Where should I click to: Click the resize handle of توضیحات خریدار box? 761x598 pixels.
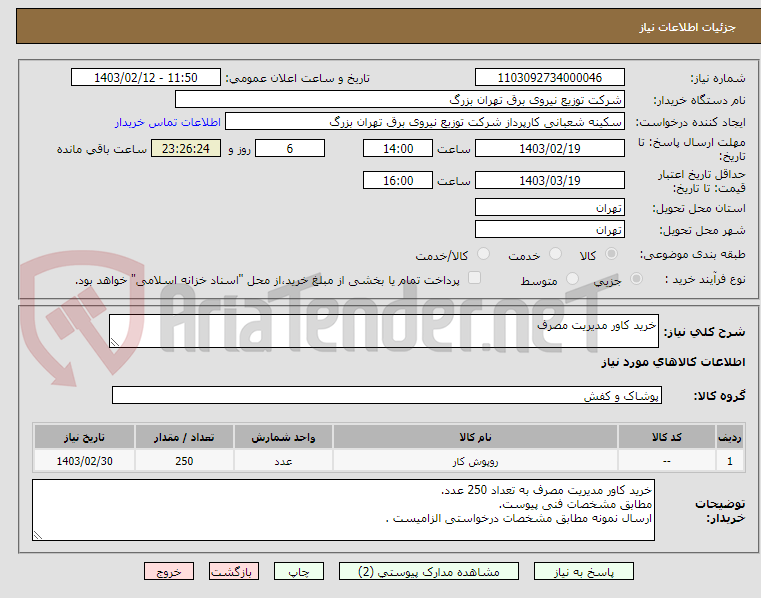point(37,535)
